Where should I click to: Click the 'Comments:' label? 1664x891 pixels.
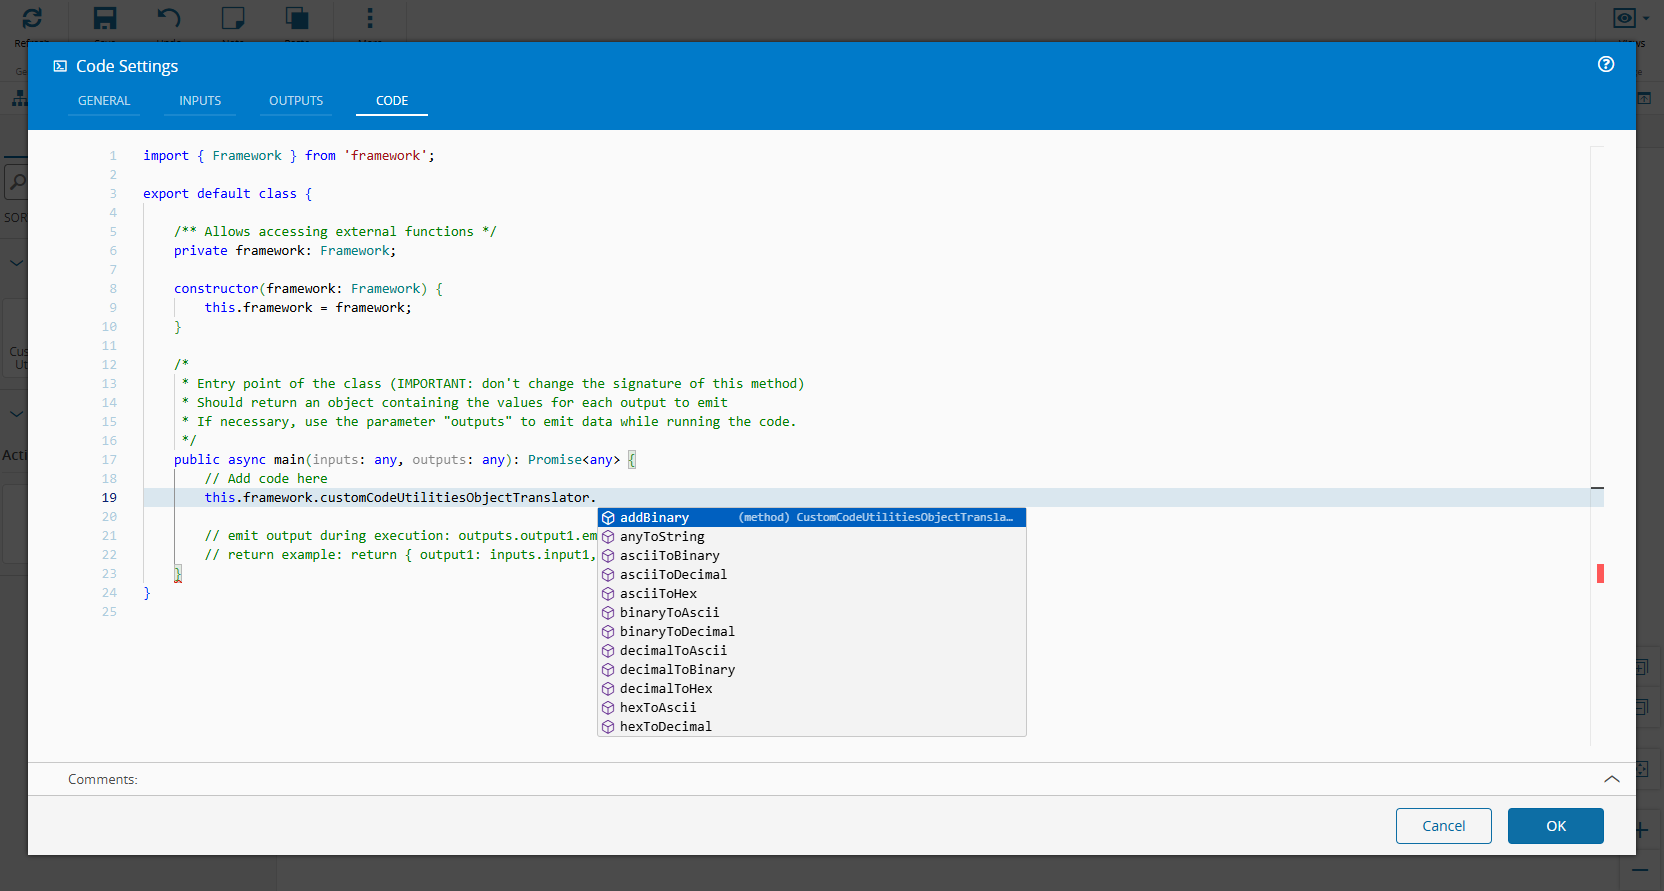103,780
